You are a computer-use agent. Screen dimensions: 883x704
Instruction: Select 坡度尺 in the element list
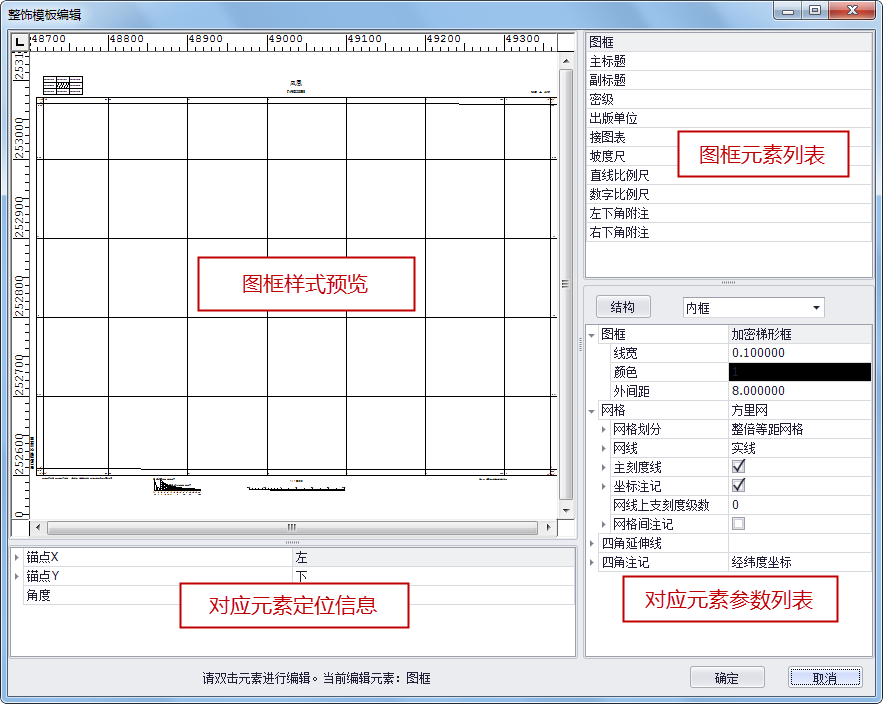608,157
